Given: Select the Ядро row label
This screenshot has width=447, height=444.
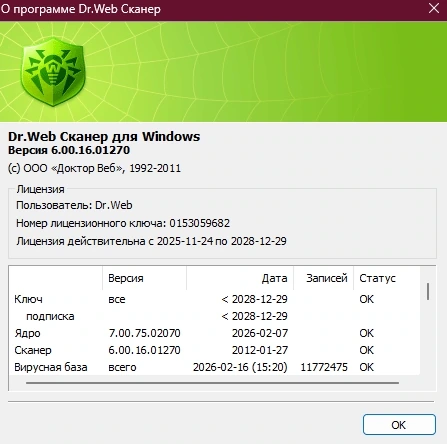Looking at the screenshot, I should pyautogui.click(x=27, y=333).
